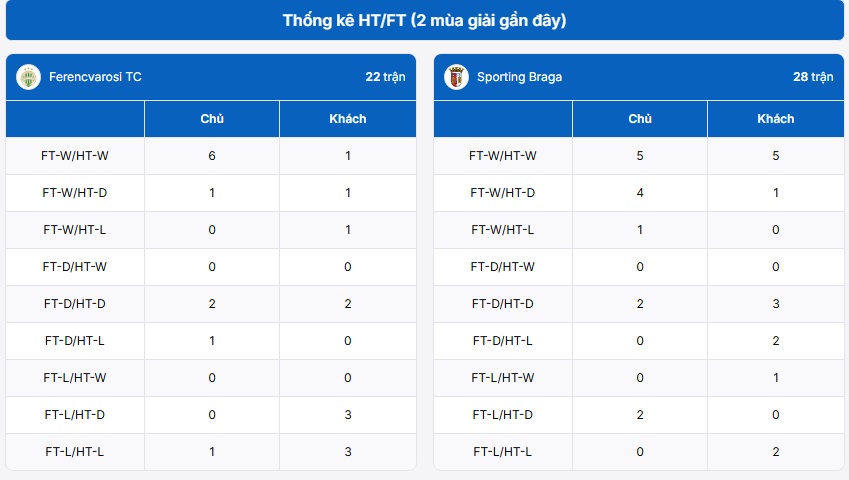The image size is (849, 480).
Task: Click Ferencvarosi home value 1 for FT-W/HT-D
Action: (x=212, y=193)
